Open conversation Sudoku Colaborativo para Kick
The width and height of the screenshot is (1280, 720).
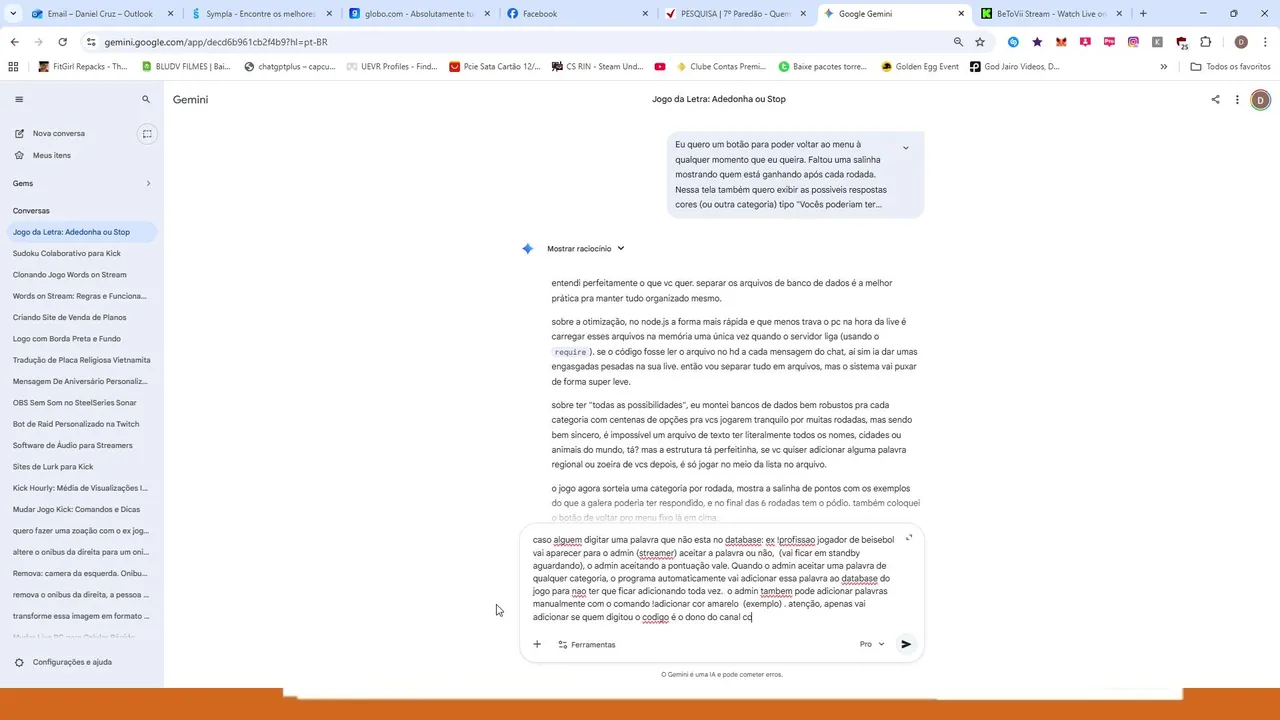67,253
